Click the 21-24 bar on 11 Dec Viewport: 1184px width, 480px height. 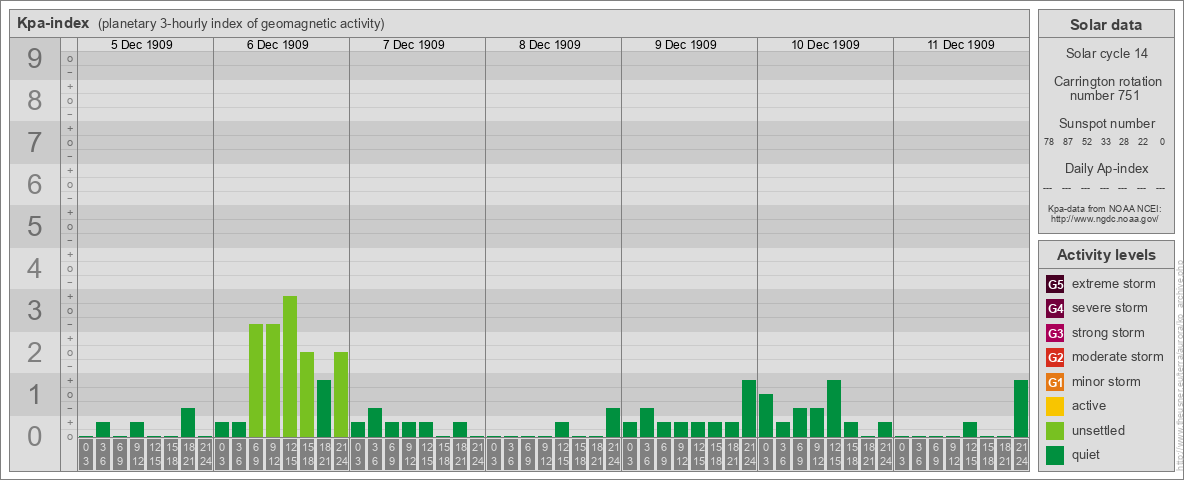pos(1021,408)
